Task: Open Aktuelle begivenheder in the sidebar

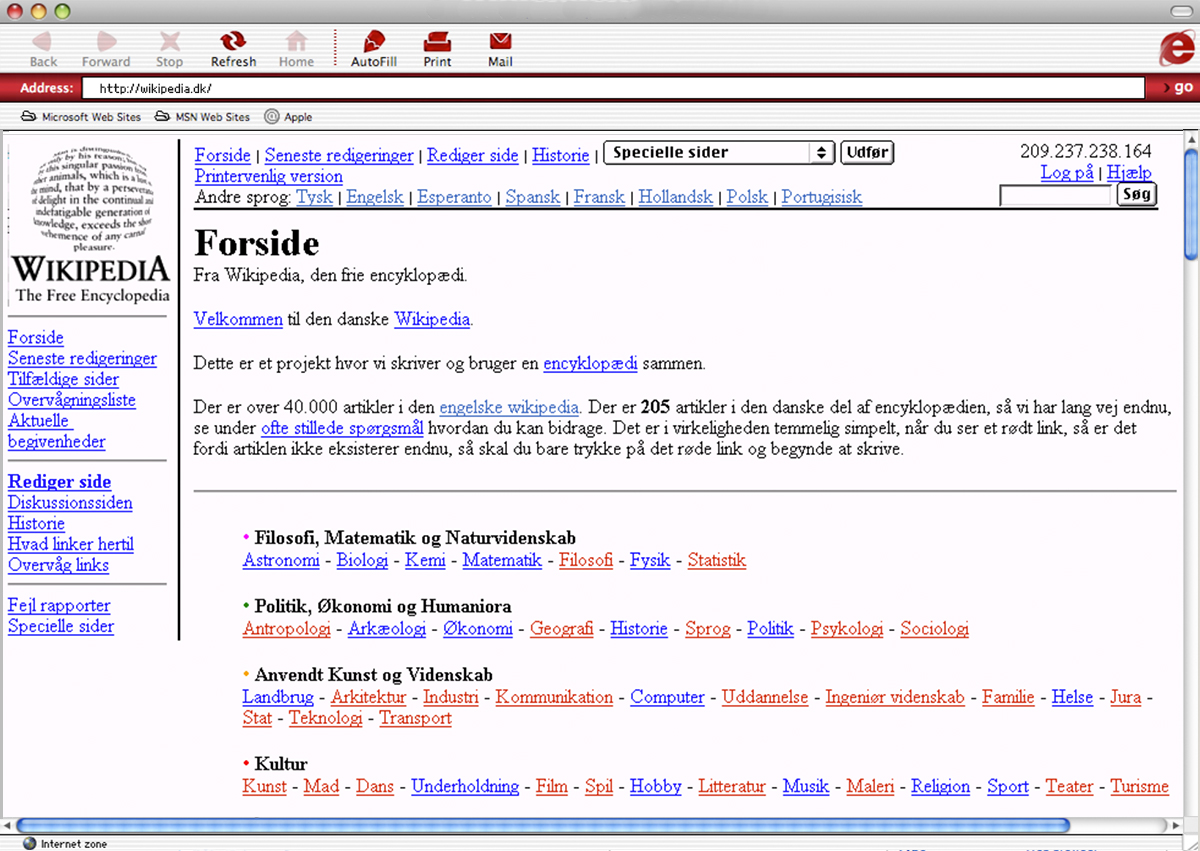Action: click(56, 431)
